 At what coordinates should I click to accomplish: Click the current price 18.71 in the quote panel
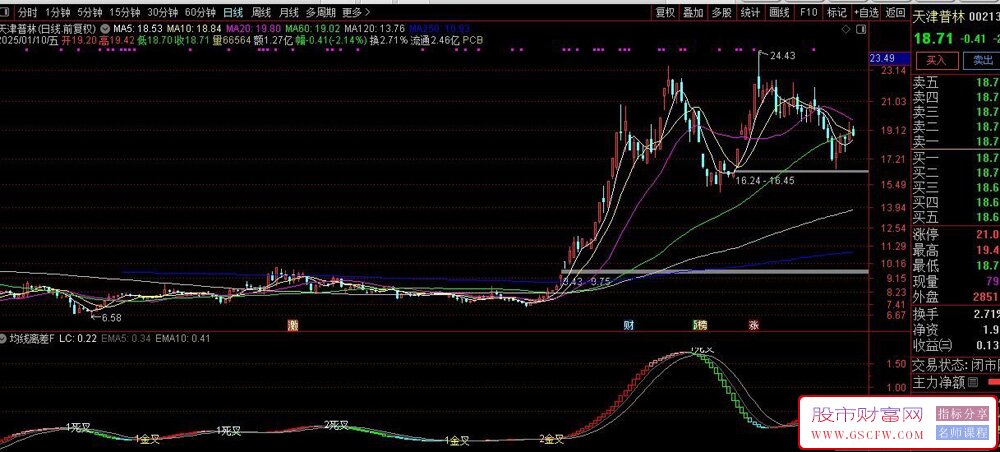933,39
